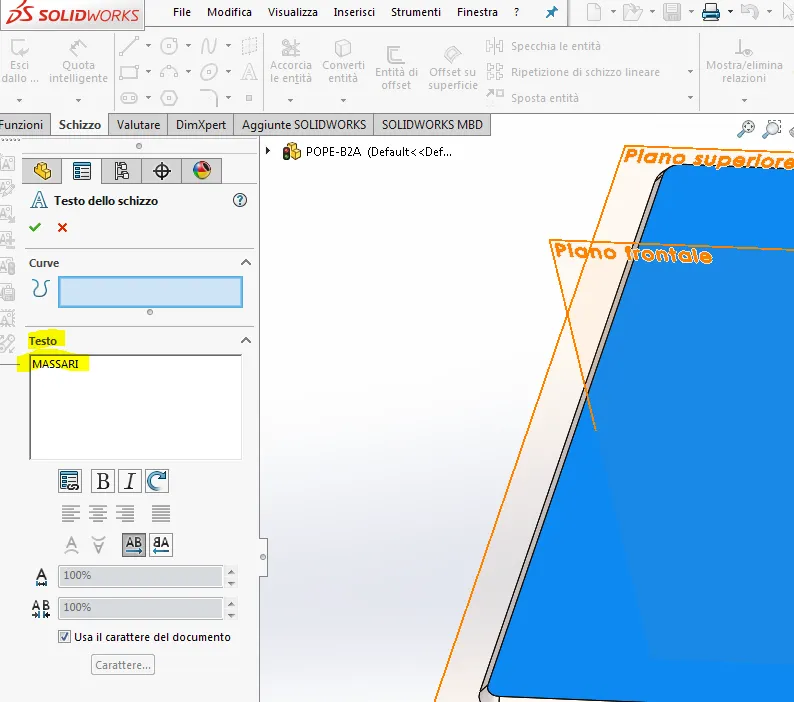This screenshot has height=702, width=794.
Task: Open the New document dropdown arrow
Action: coord(613,11)
